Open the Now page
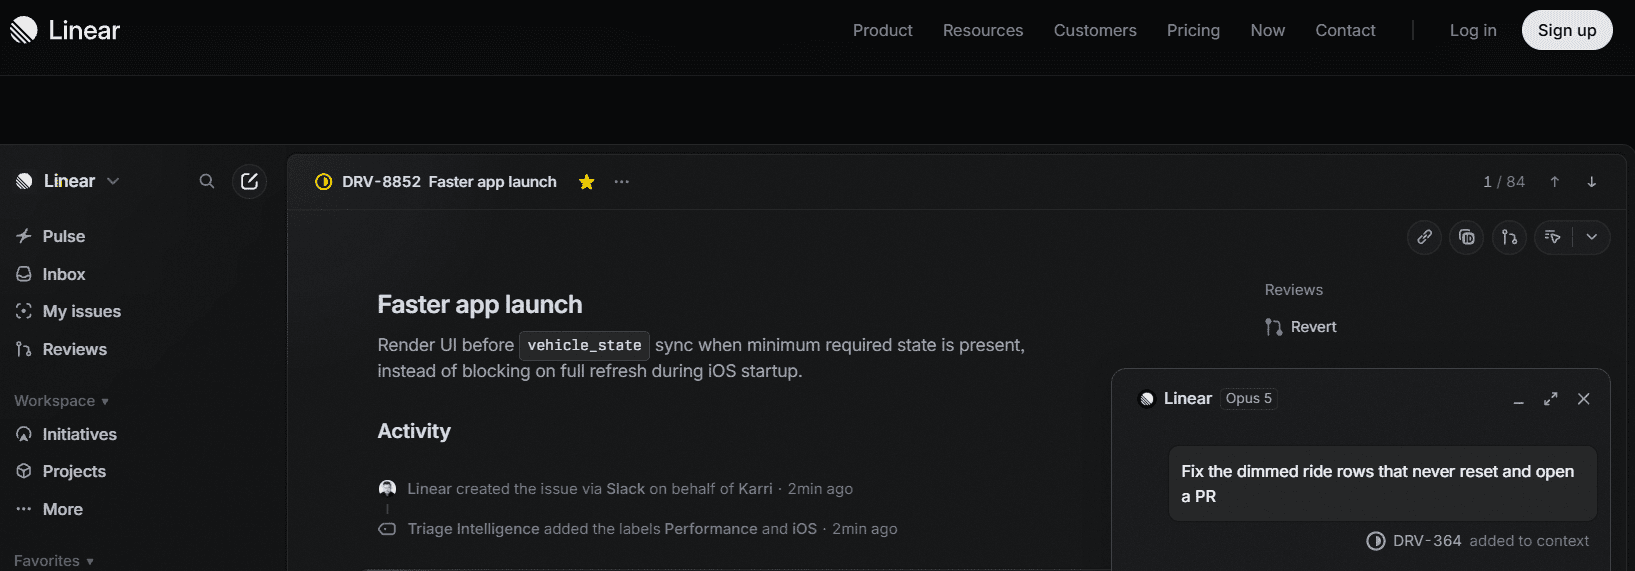This screenshot has width=1635, height=571. tap(1267, 30)
